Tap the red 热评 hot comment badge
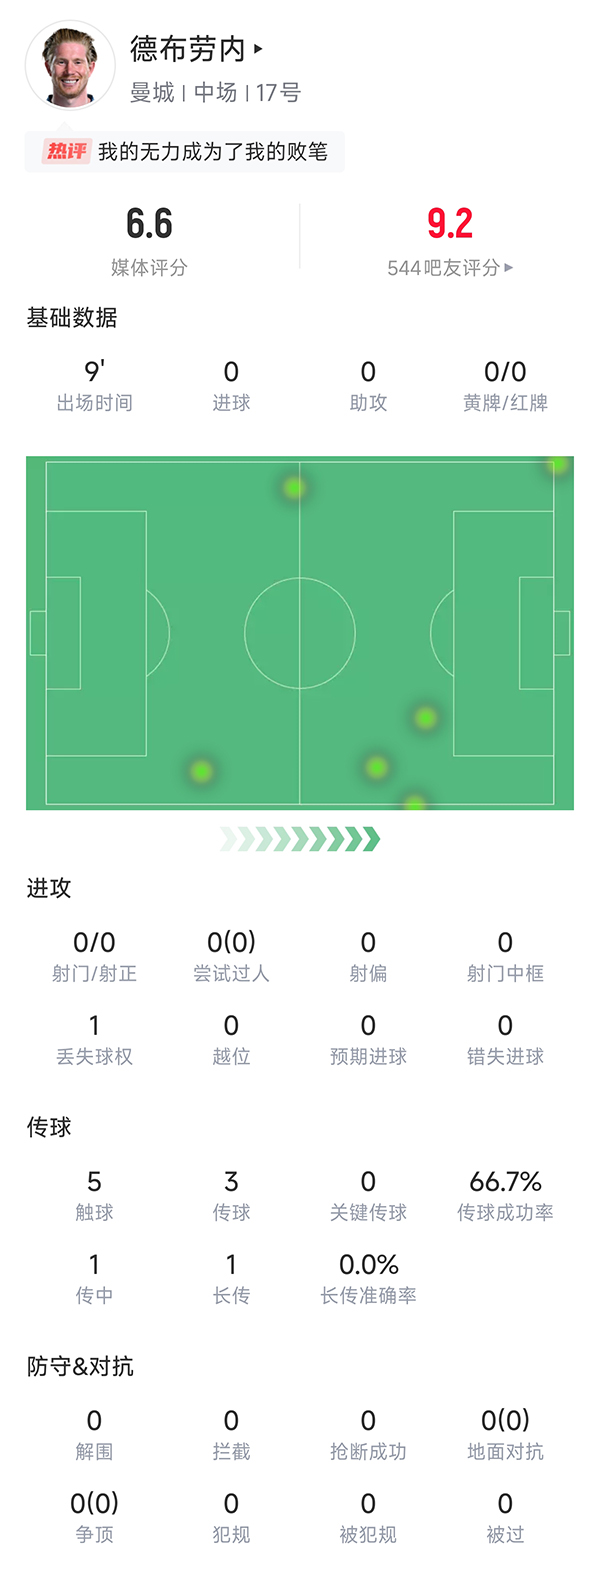Viewport: 600px width, 1570px height. 67,151
